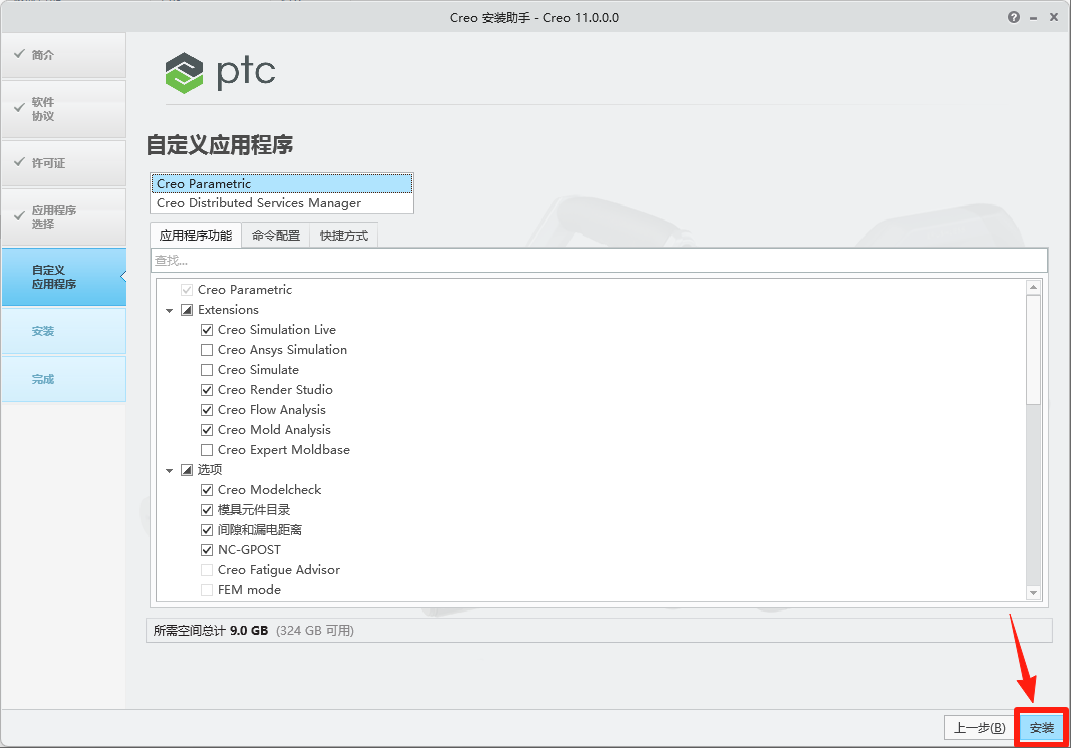Disable Creo Simulation Live

click(x=206, y=329)
